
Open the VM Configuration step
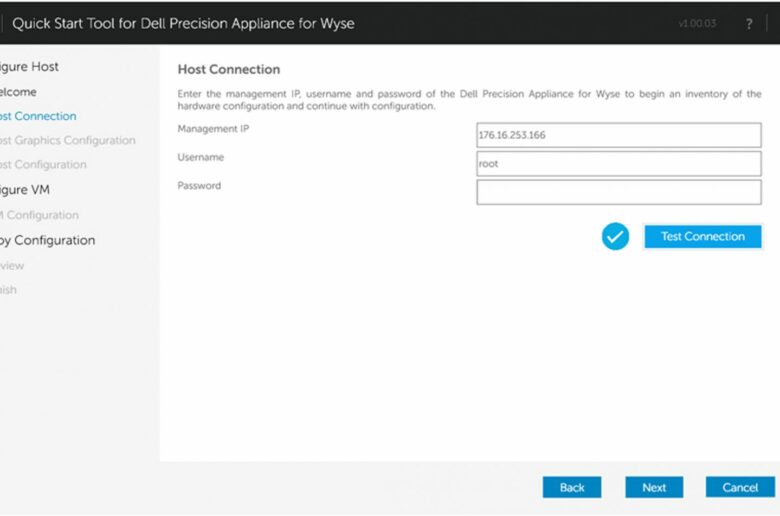point(39,215)
